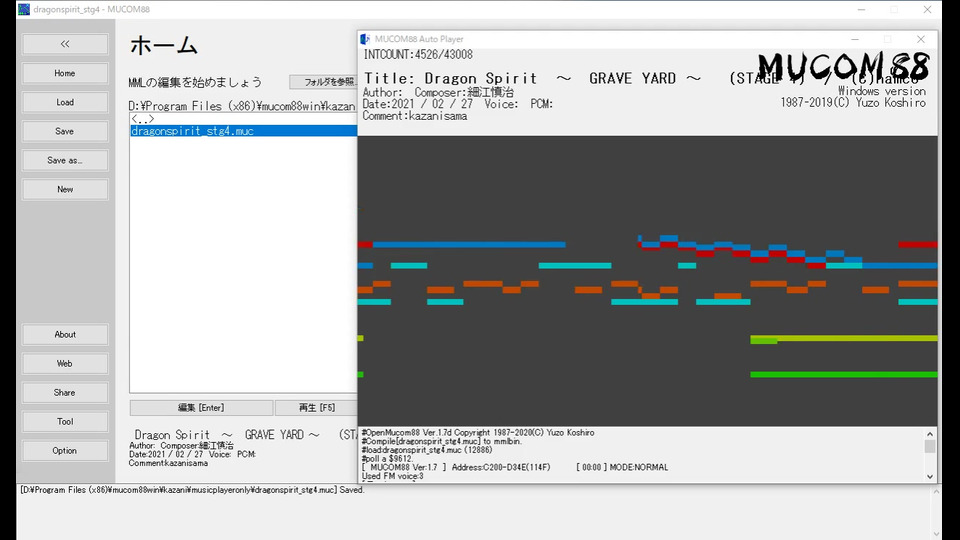Click the Save button
The height and width of the screenshot is (540, 960).
tap(65, 131)
